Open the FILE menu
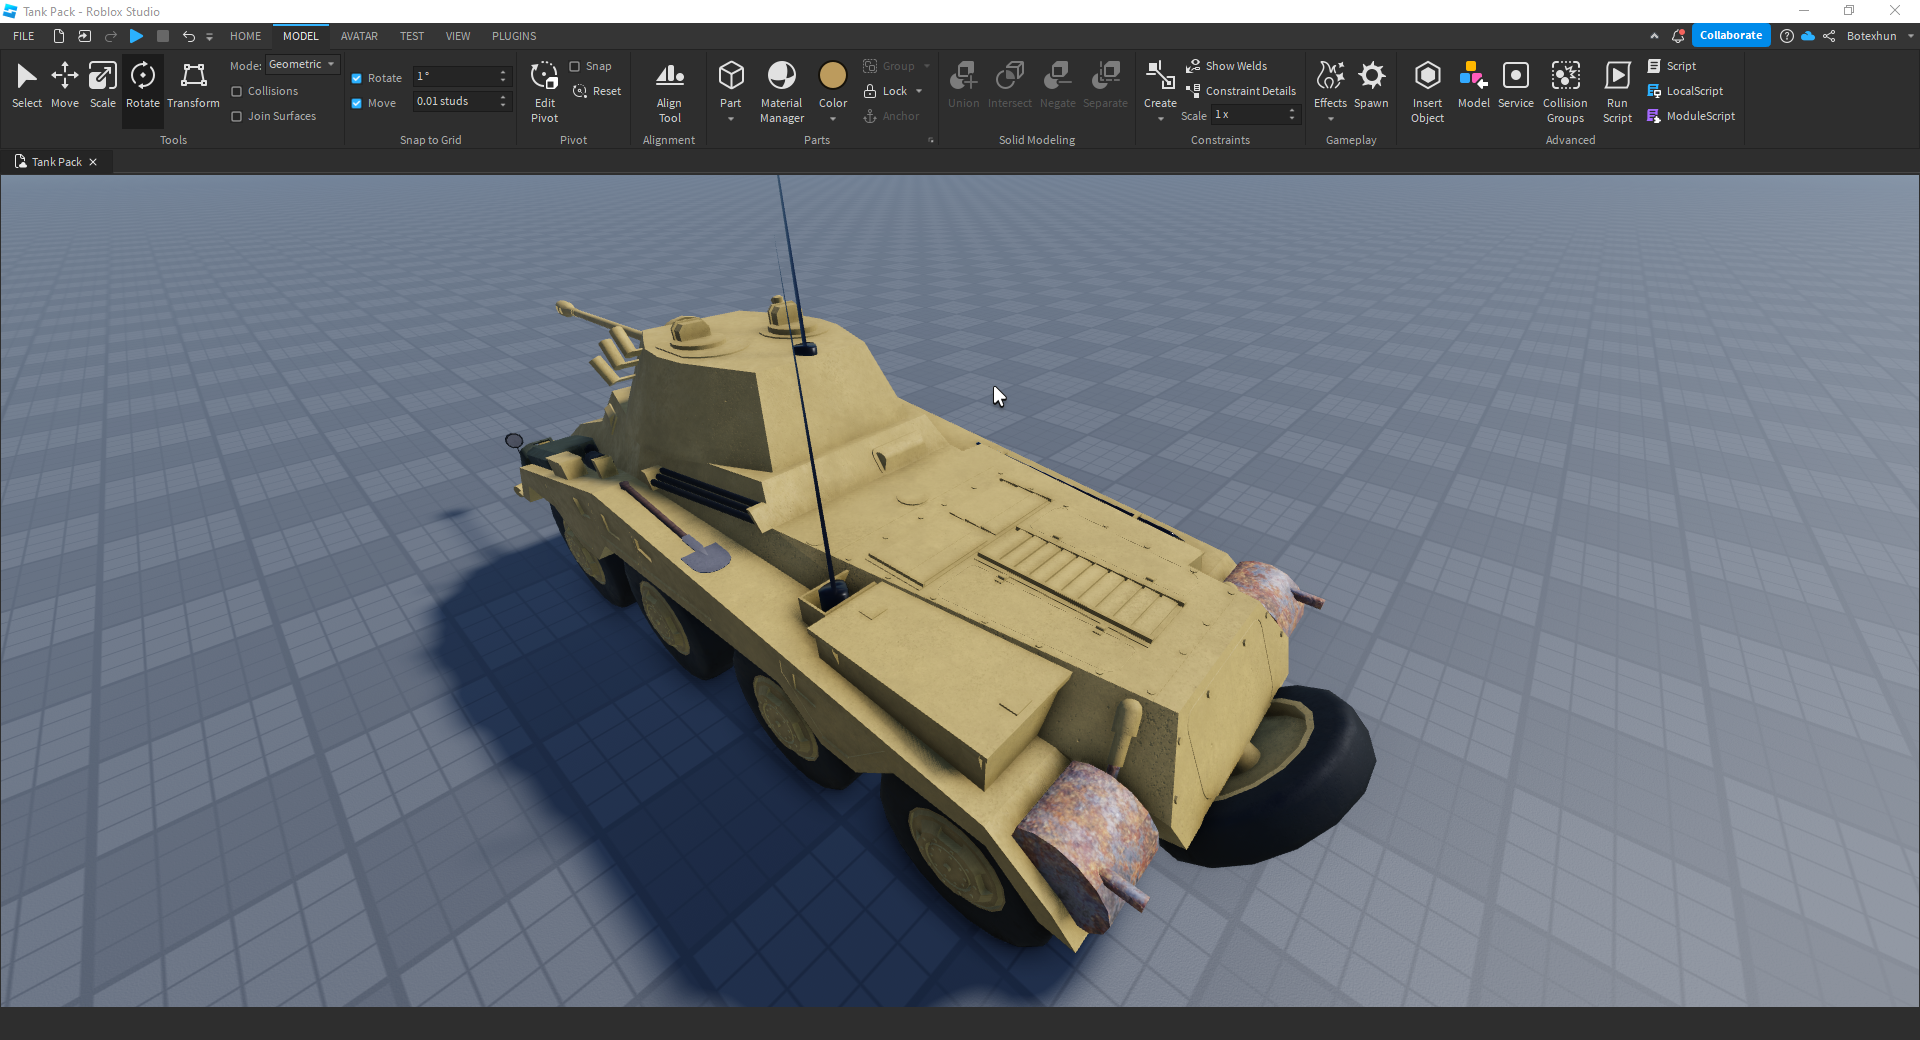Image resolution: width=1920 pixels, height=1040 pixels. coord(21,36)
